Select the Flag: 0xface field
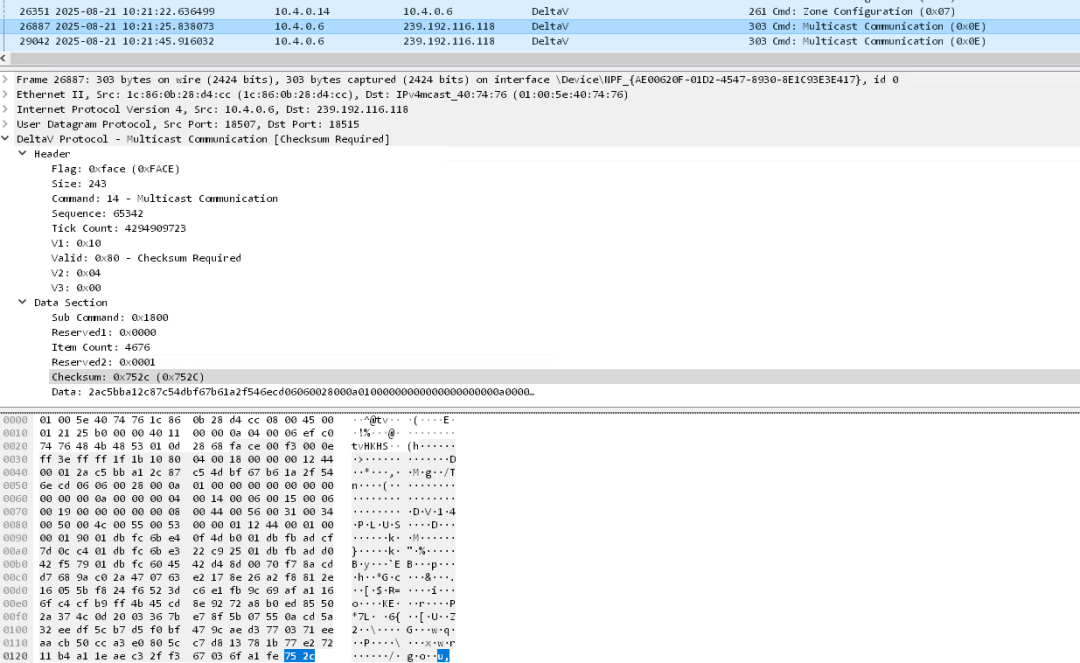Screen dimensions: 1080x663 [x=96, y=169]
